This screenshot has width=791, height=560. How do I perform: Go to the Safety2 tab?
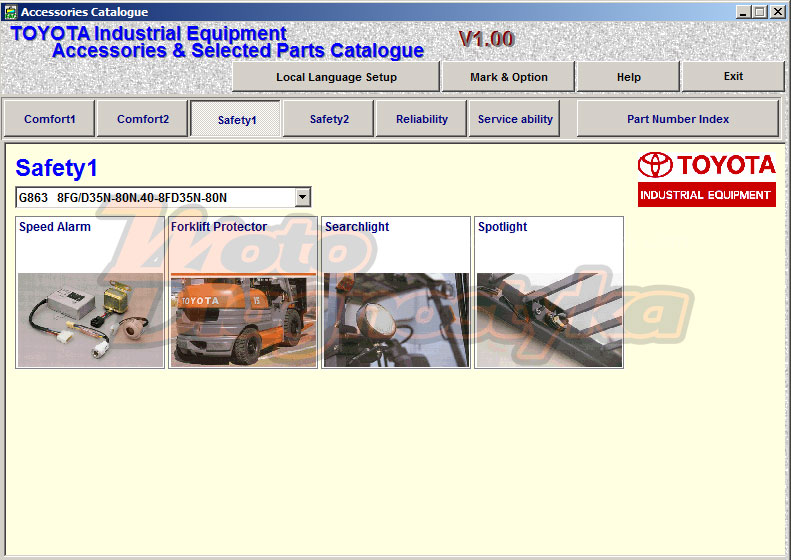(x=329, y=119)
